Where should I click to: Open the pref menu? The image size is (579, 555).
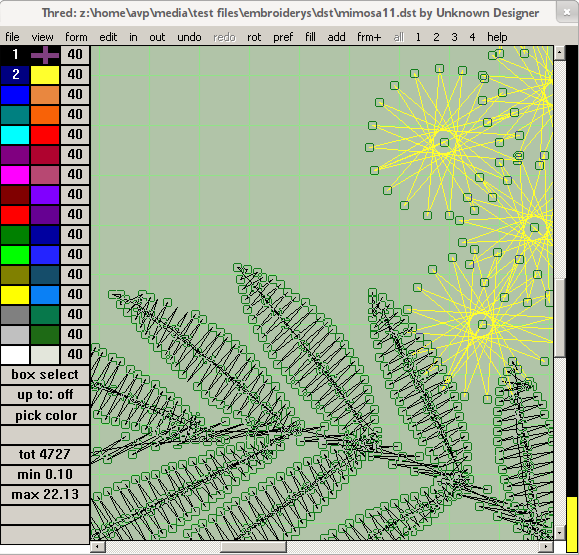[x=283, y=37]
